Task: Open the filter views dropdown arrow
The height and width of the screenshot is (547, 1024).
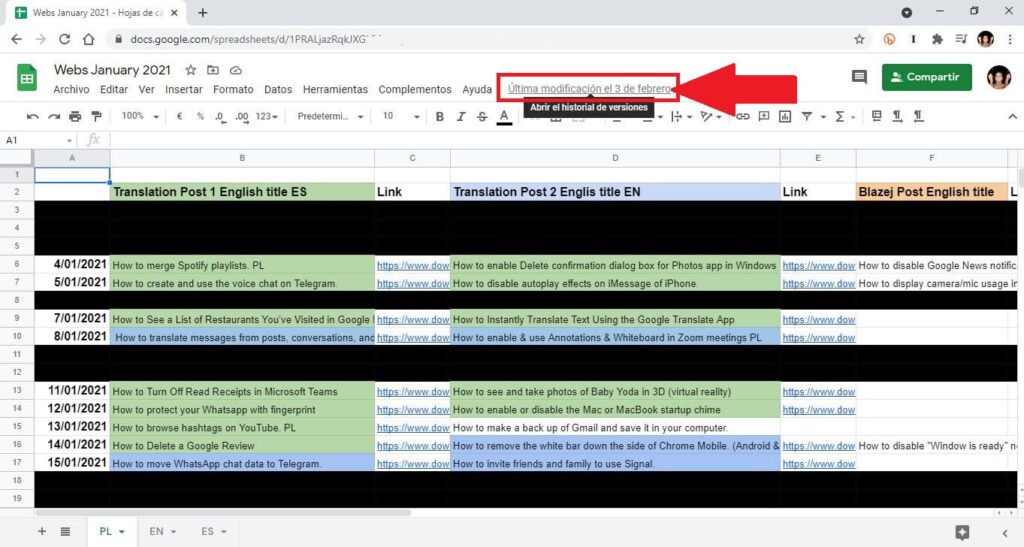Action: (x=823, y=117)
